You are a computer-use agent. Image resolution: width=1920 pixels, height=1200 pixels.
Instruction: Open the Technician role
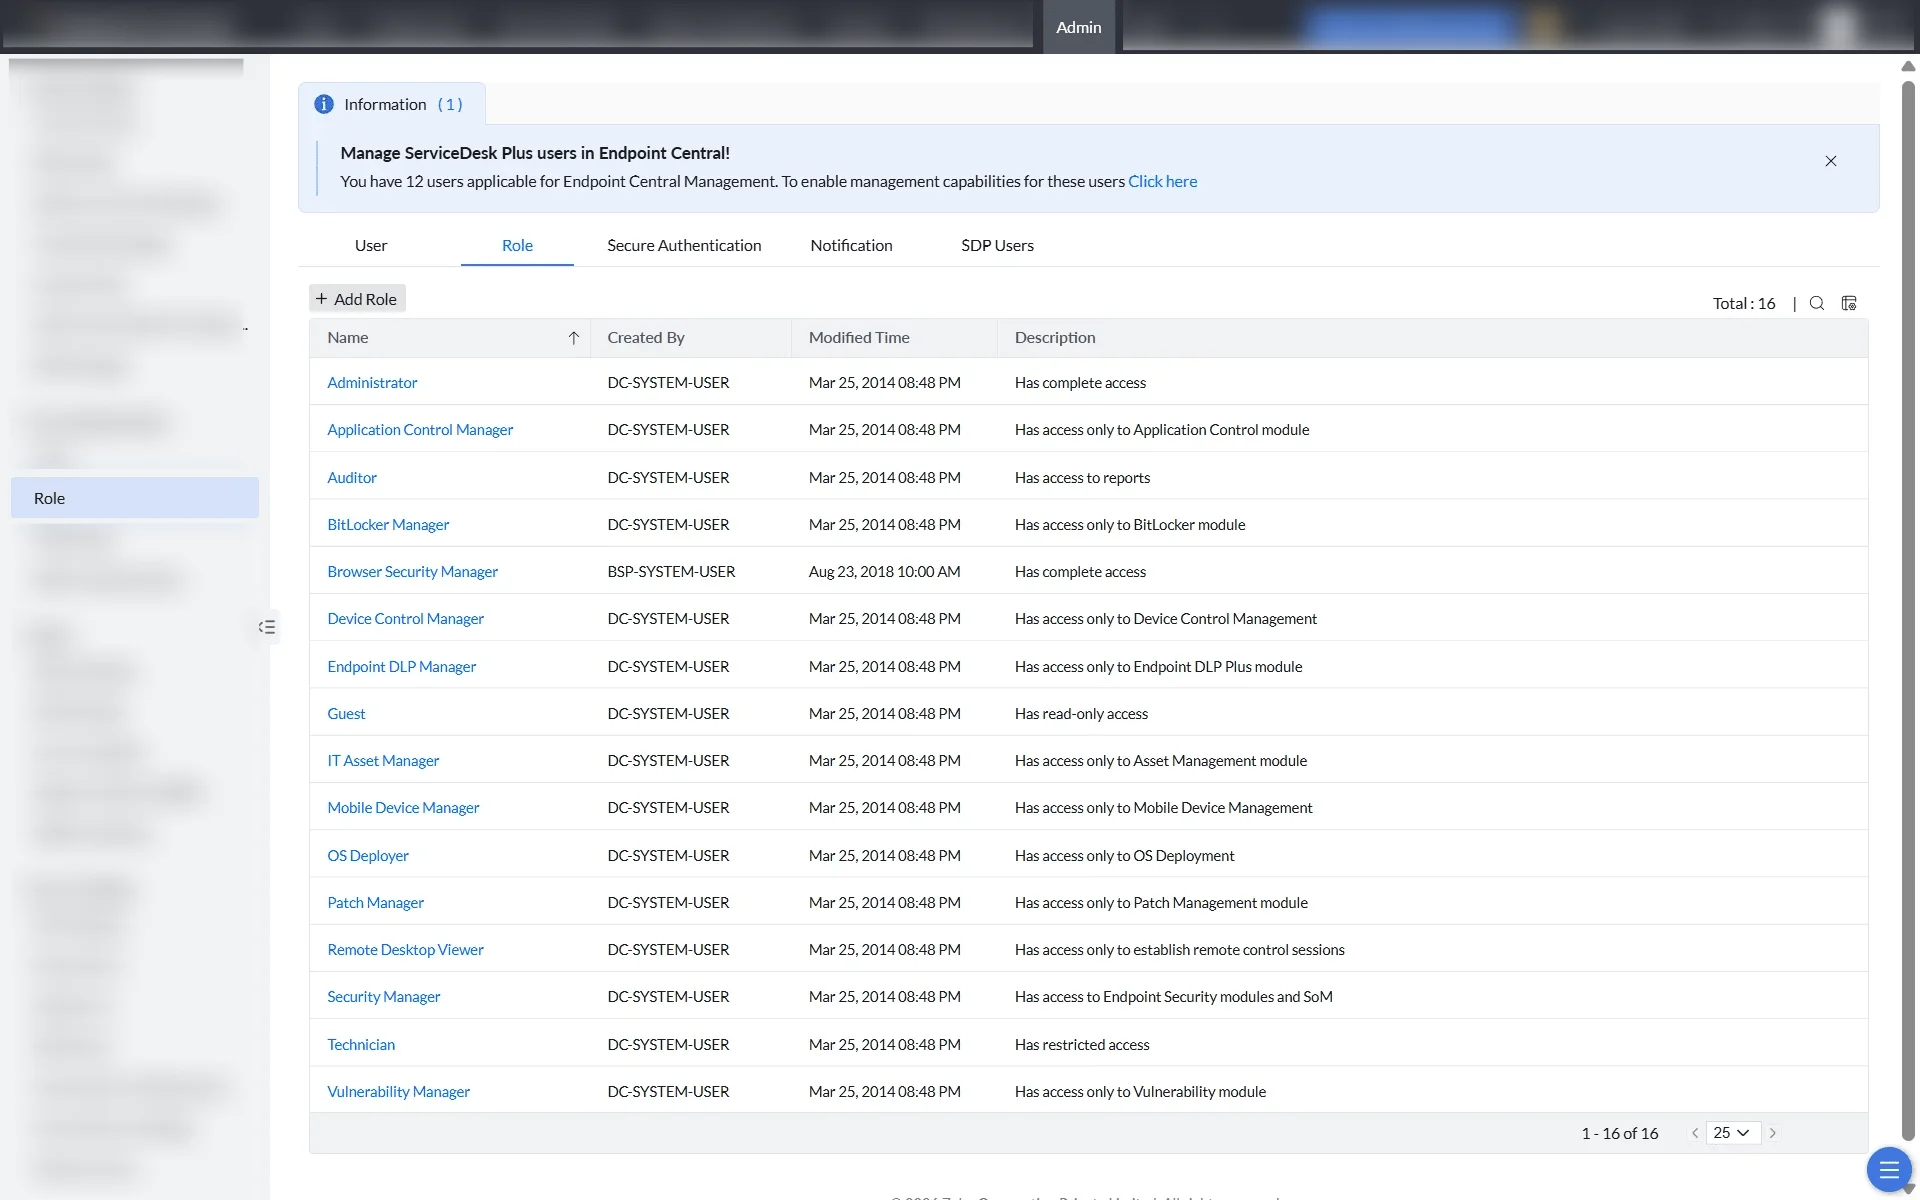tap(361, 1044)
